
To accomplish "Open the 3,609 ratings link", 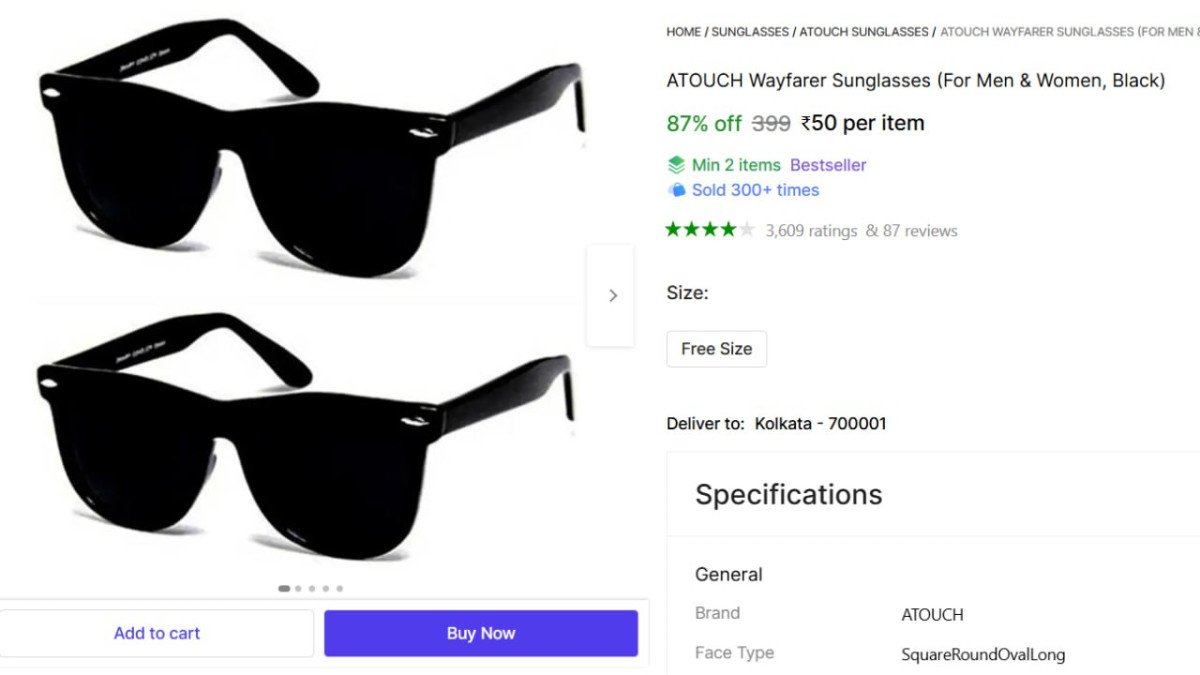I will (x=811, y=231).
